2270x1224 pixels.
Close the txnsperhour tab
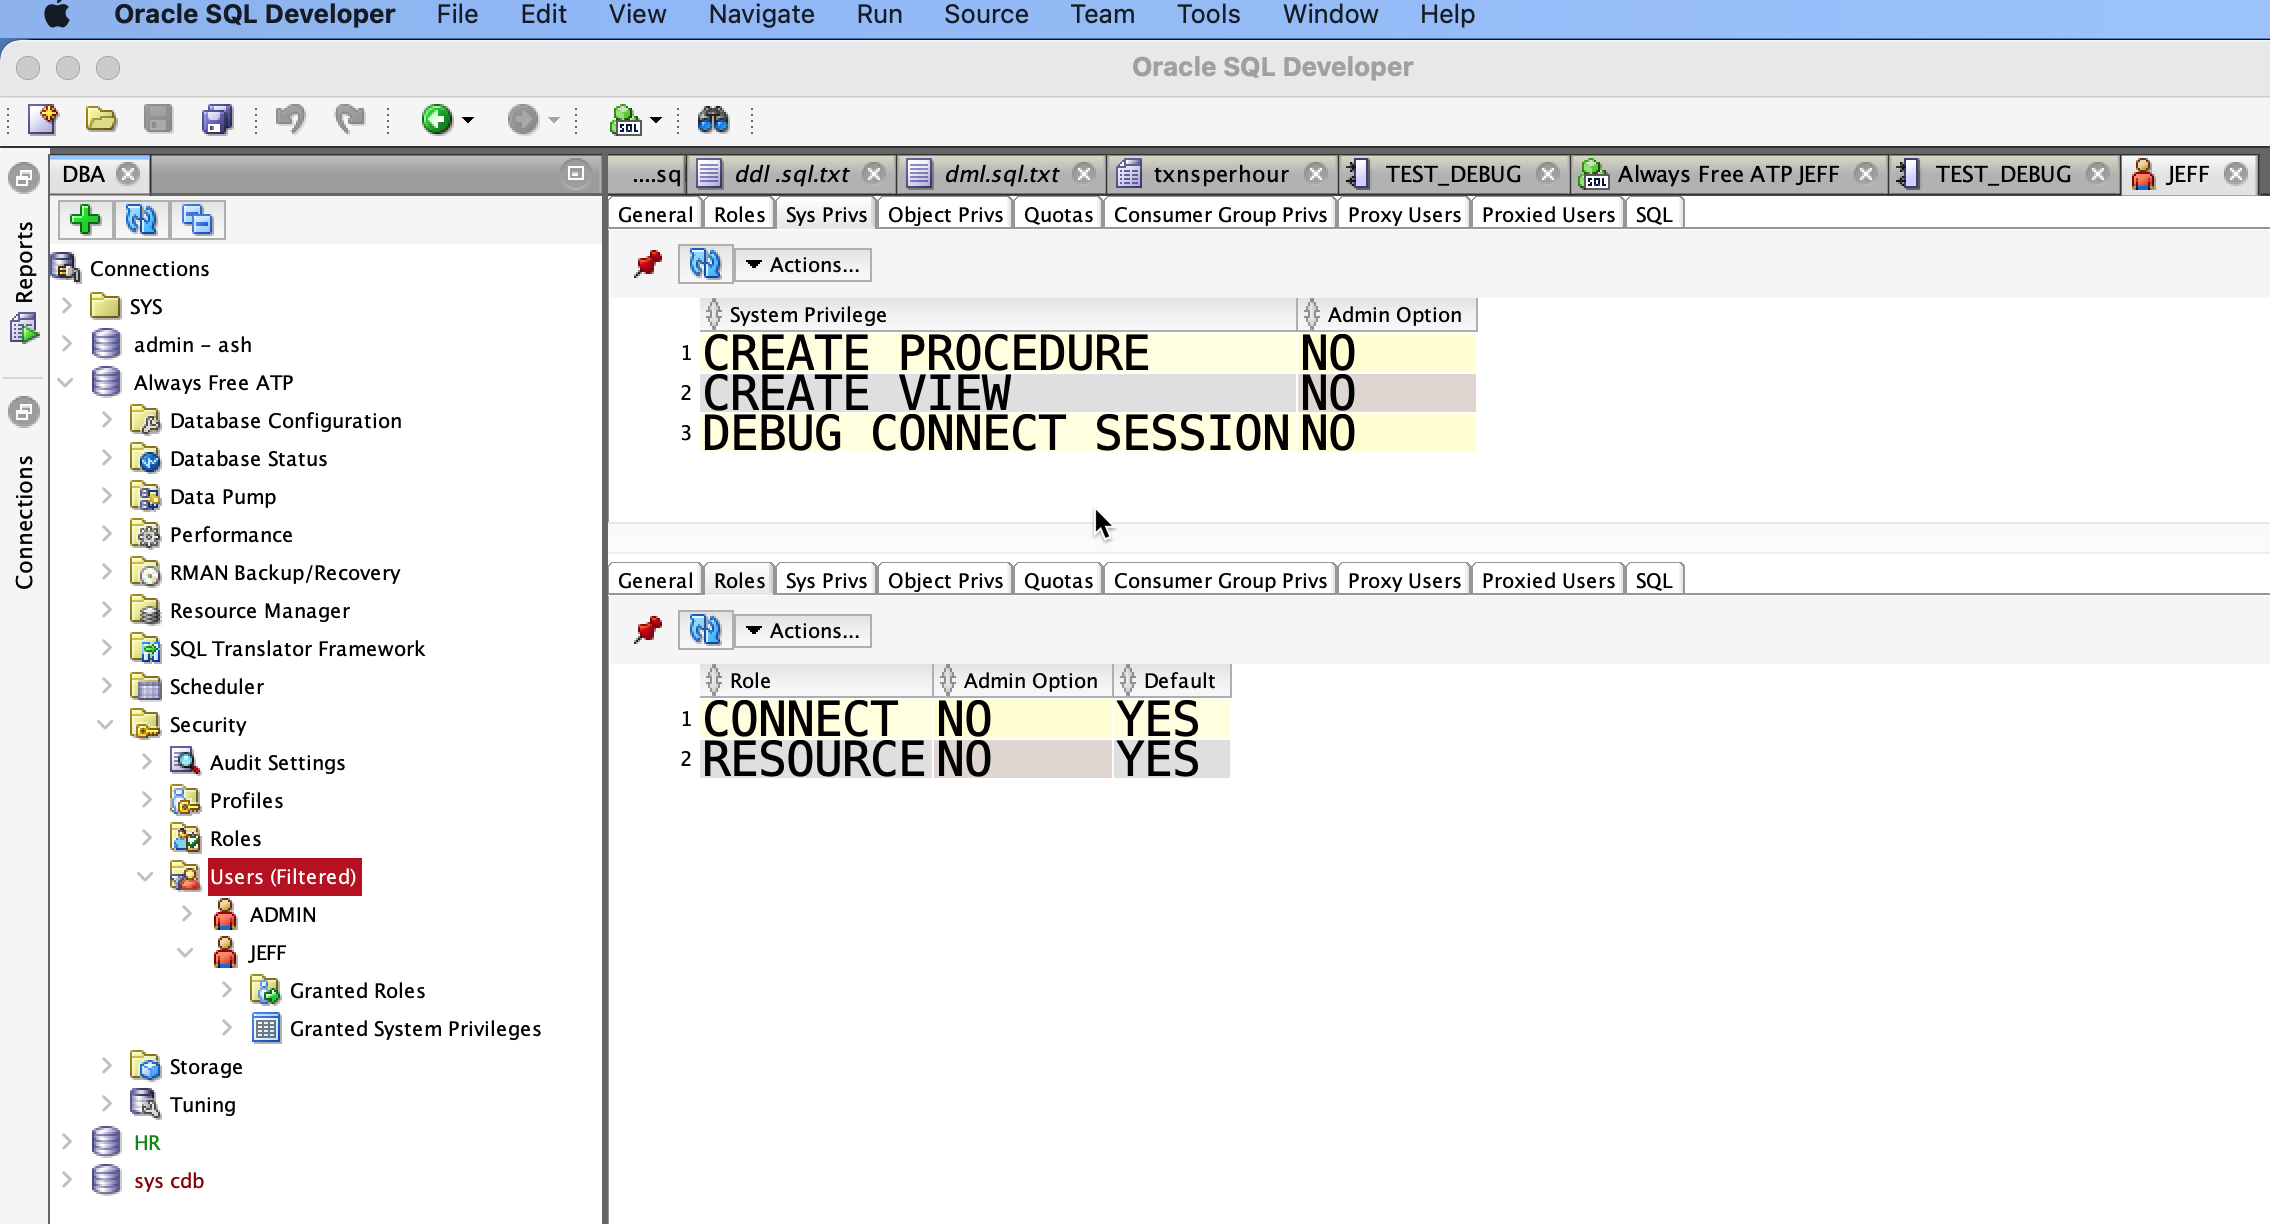tap(1316, 174)
